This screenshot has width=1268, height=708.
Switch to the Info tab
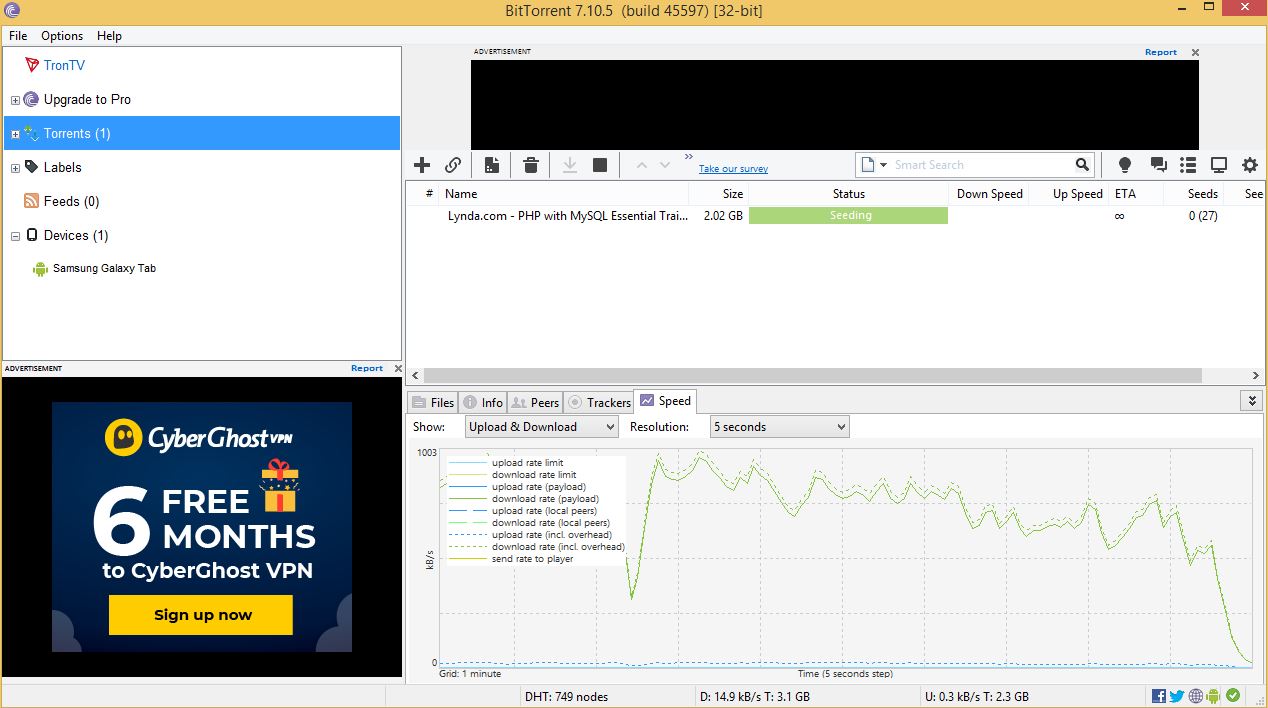coord(483,402)
